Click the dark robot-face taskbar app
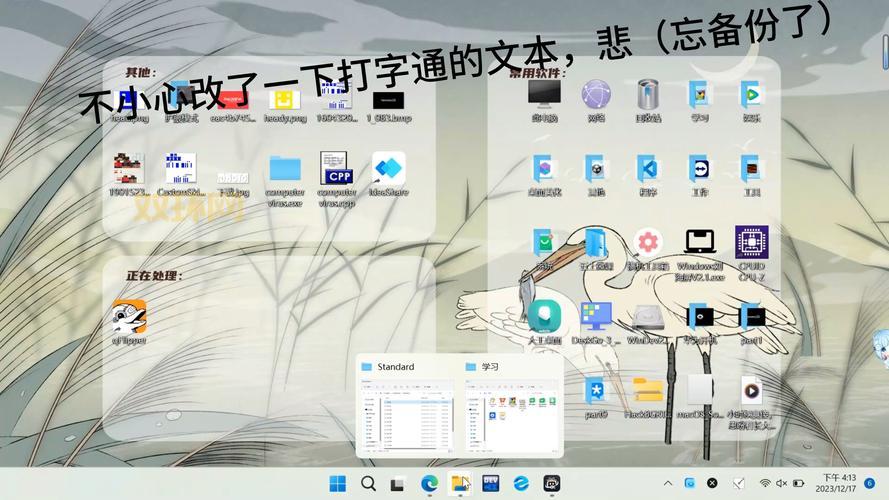The image size is (889, 500). [552, 484]
